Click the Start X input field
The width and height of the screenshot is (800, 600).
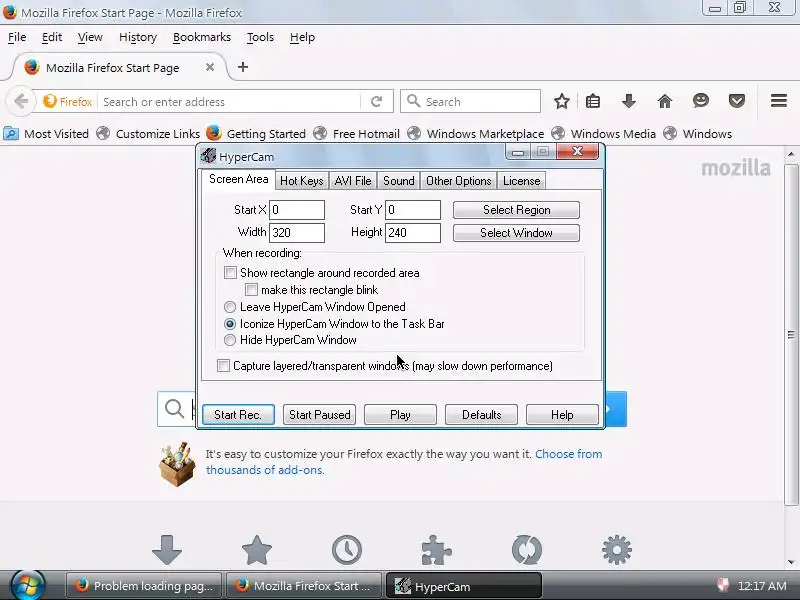[297, 210]
